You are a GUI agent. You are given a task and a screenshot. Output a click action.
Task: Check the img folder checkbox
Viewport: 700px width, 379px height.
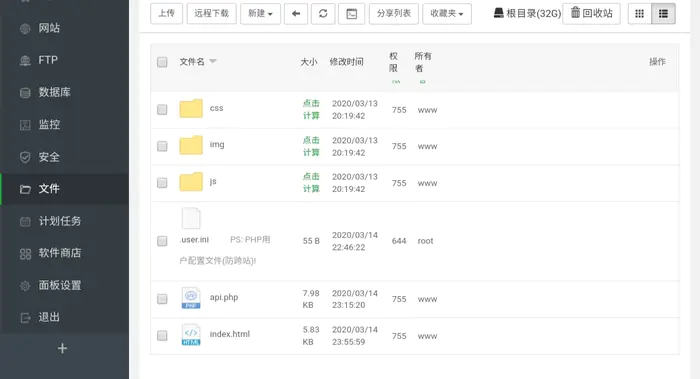tap(162, 146)
